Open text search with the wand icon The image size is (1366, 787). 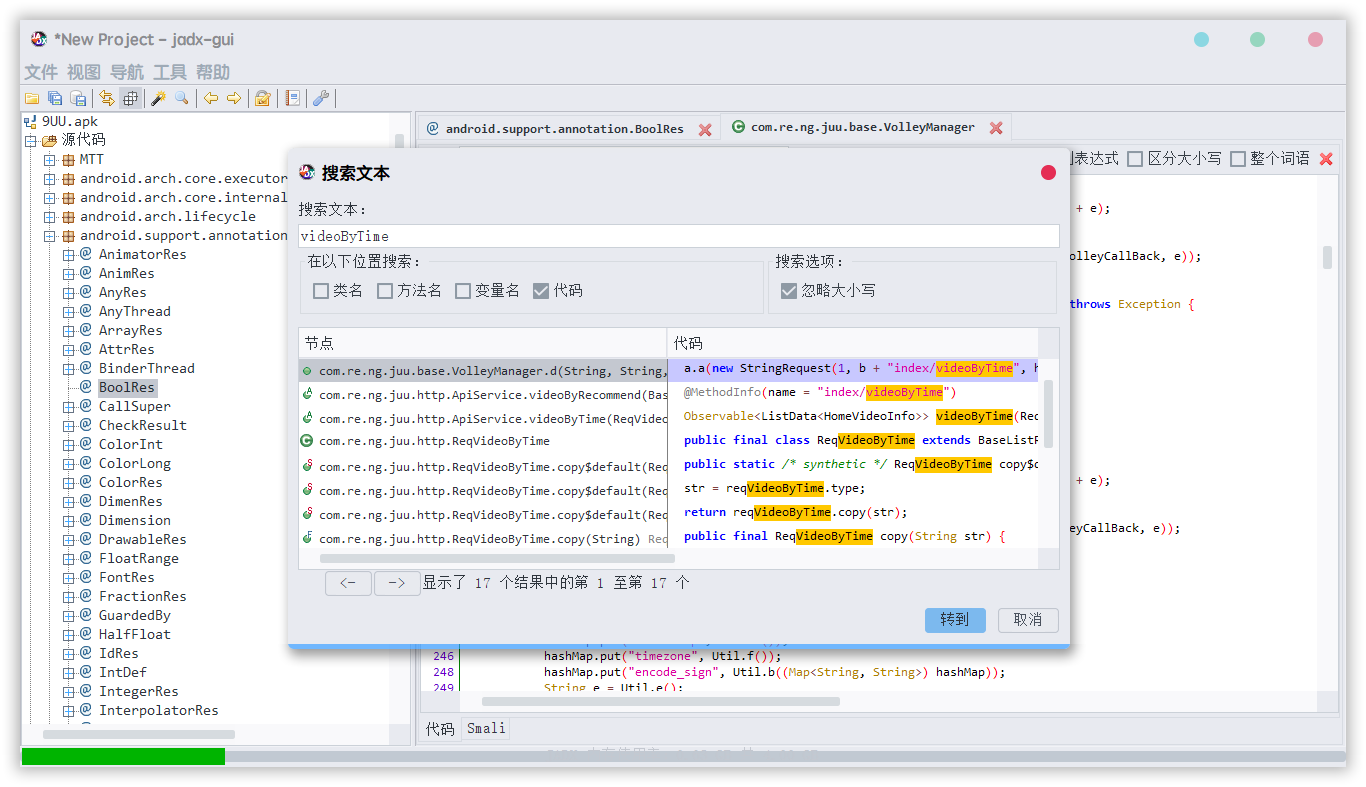(158, 98)
